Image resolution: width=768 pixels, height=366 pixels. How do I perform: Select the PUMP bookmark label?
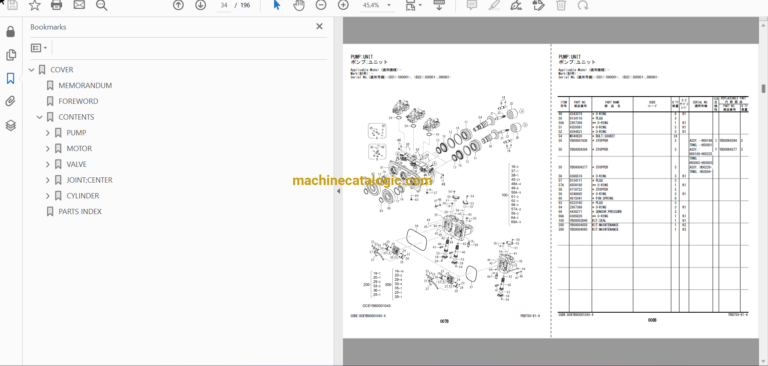76,133
